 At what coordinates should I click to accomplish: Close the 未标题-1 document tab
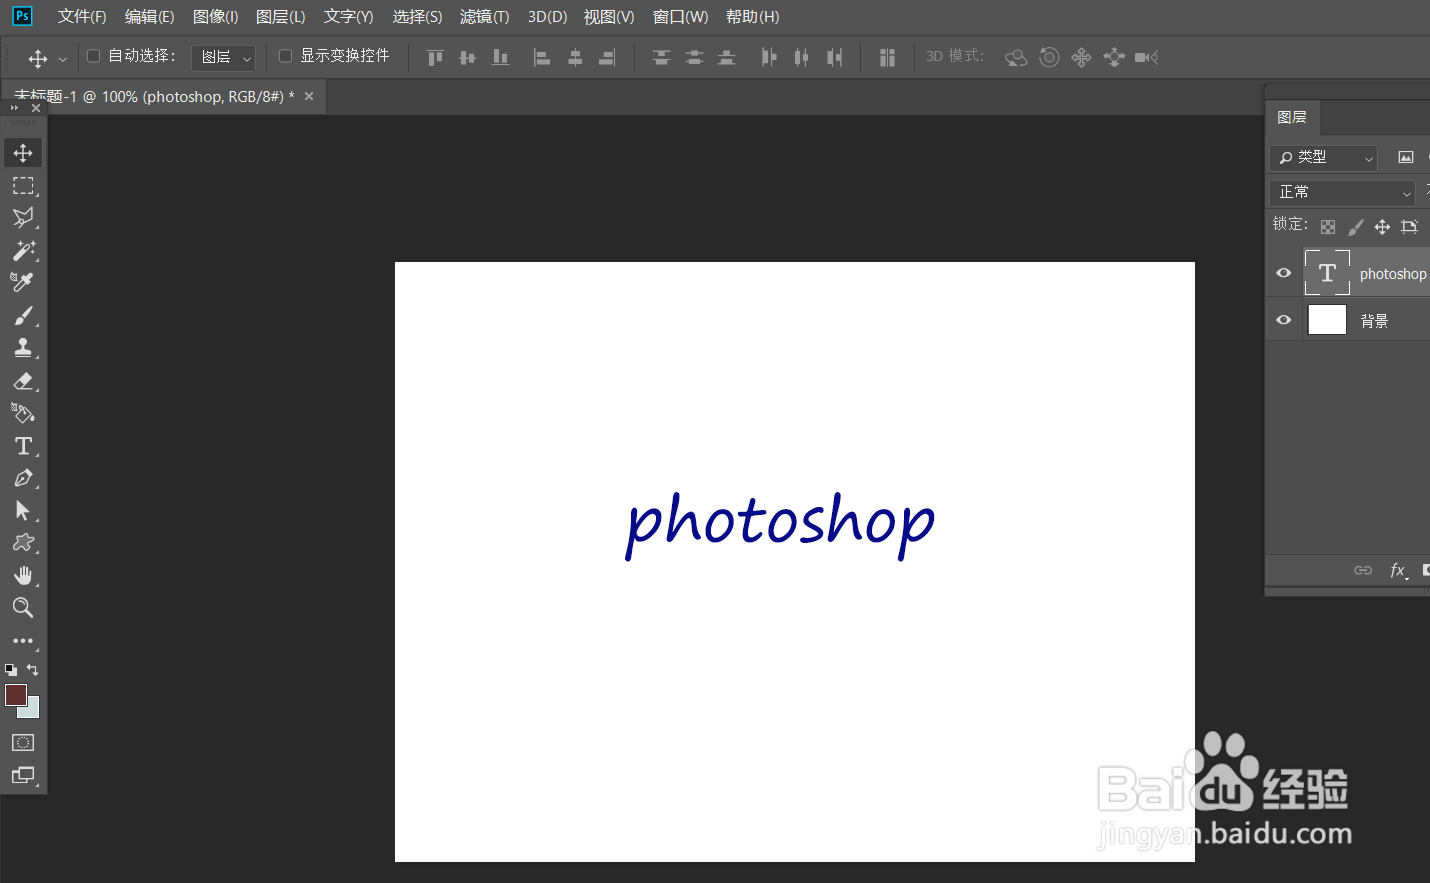(309, 96)
